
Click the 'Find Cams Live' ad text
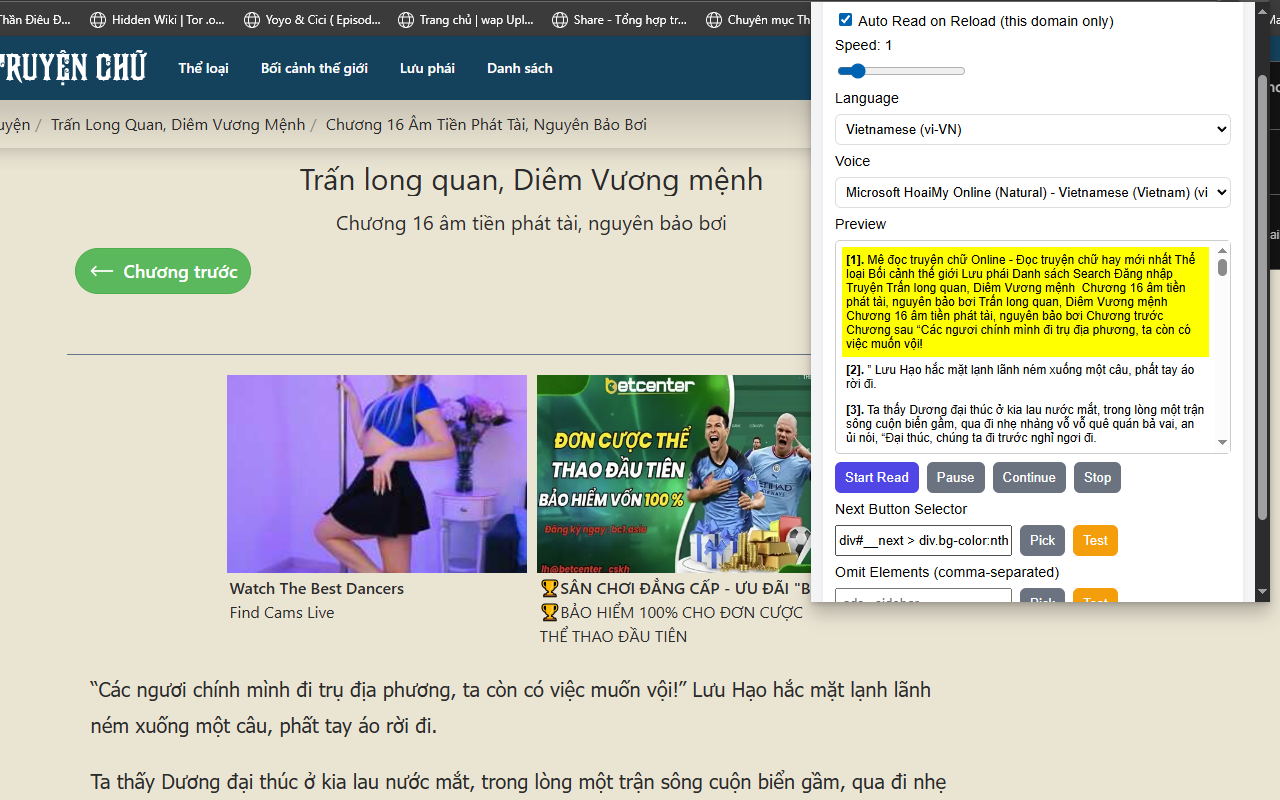pos(282,612)
